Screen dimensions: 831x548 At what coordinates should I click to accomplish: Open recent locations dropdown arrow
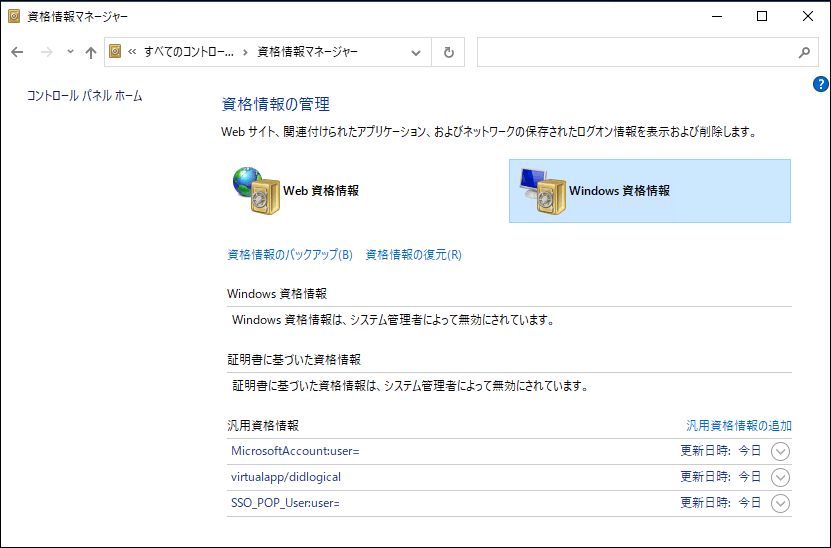(70, 52)
